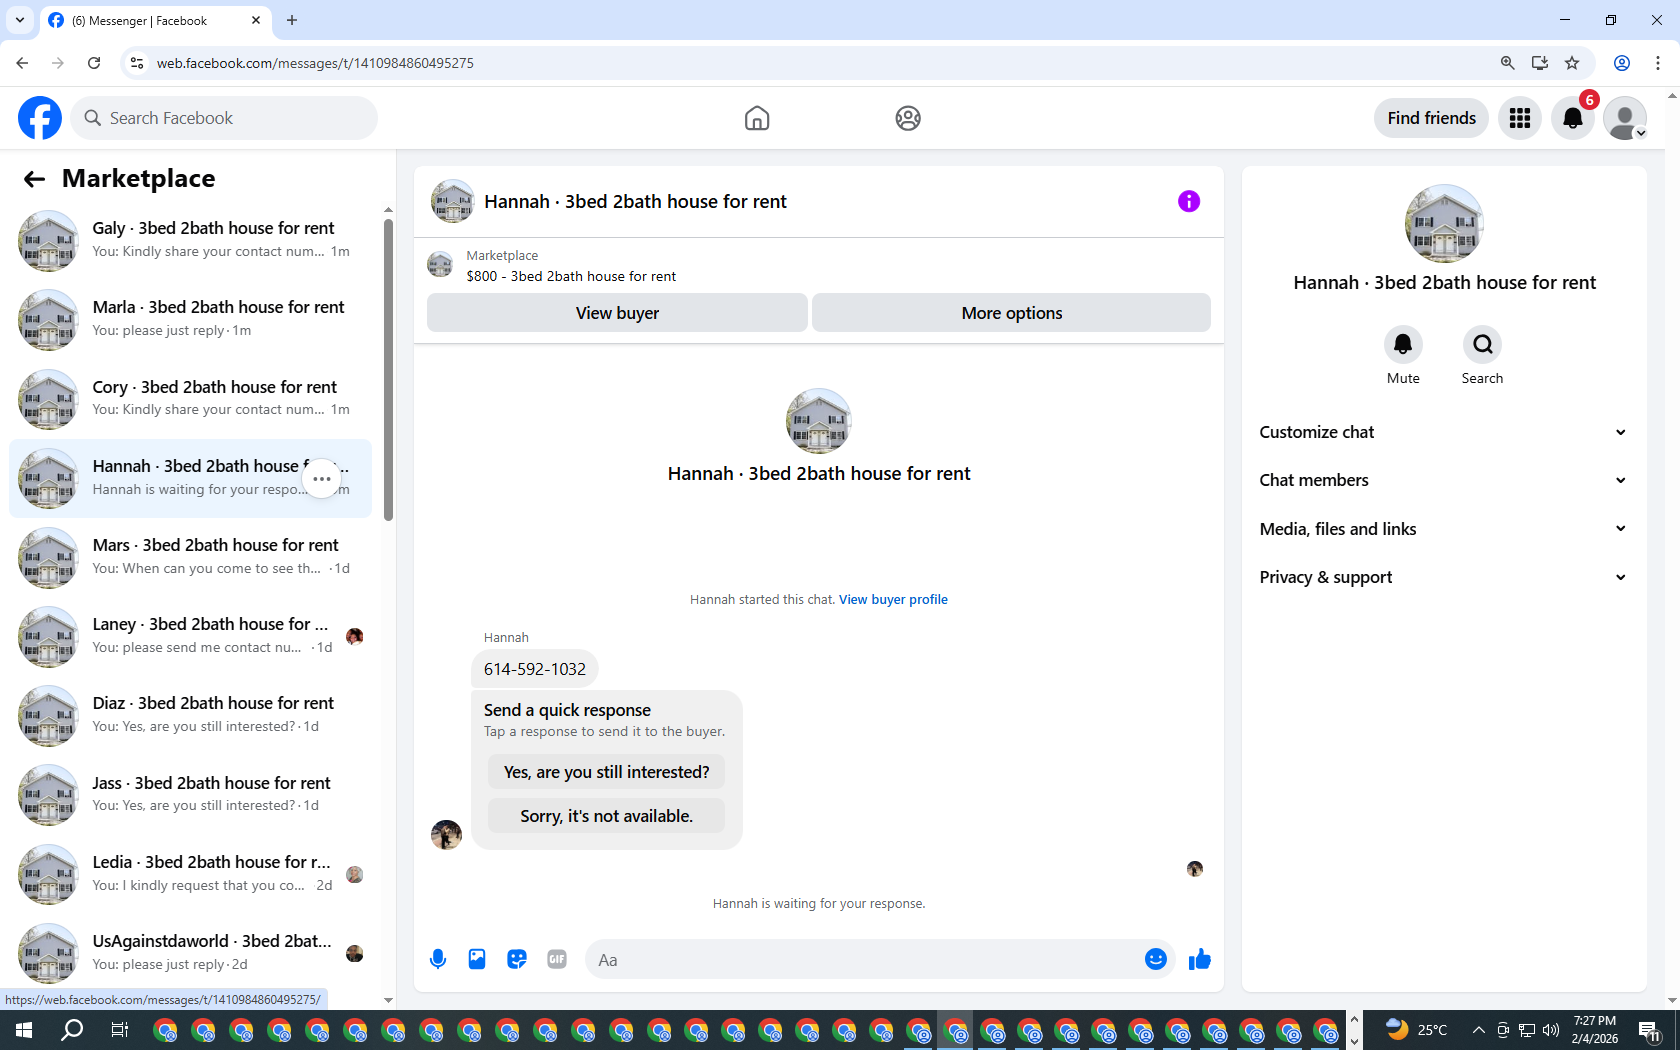The height and width of the screenshot is (1050, 1680).
Task: Open conversation information purple icon
Action: click(x=1189, y=201)
